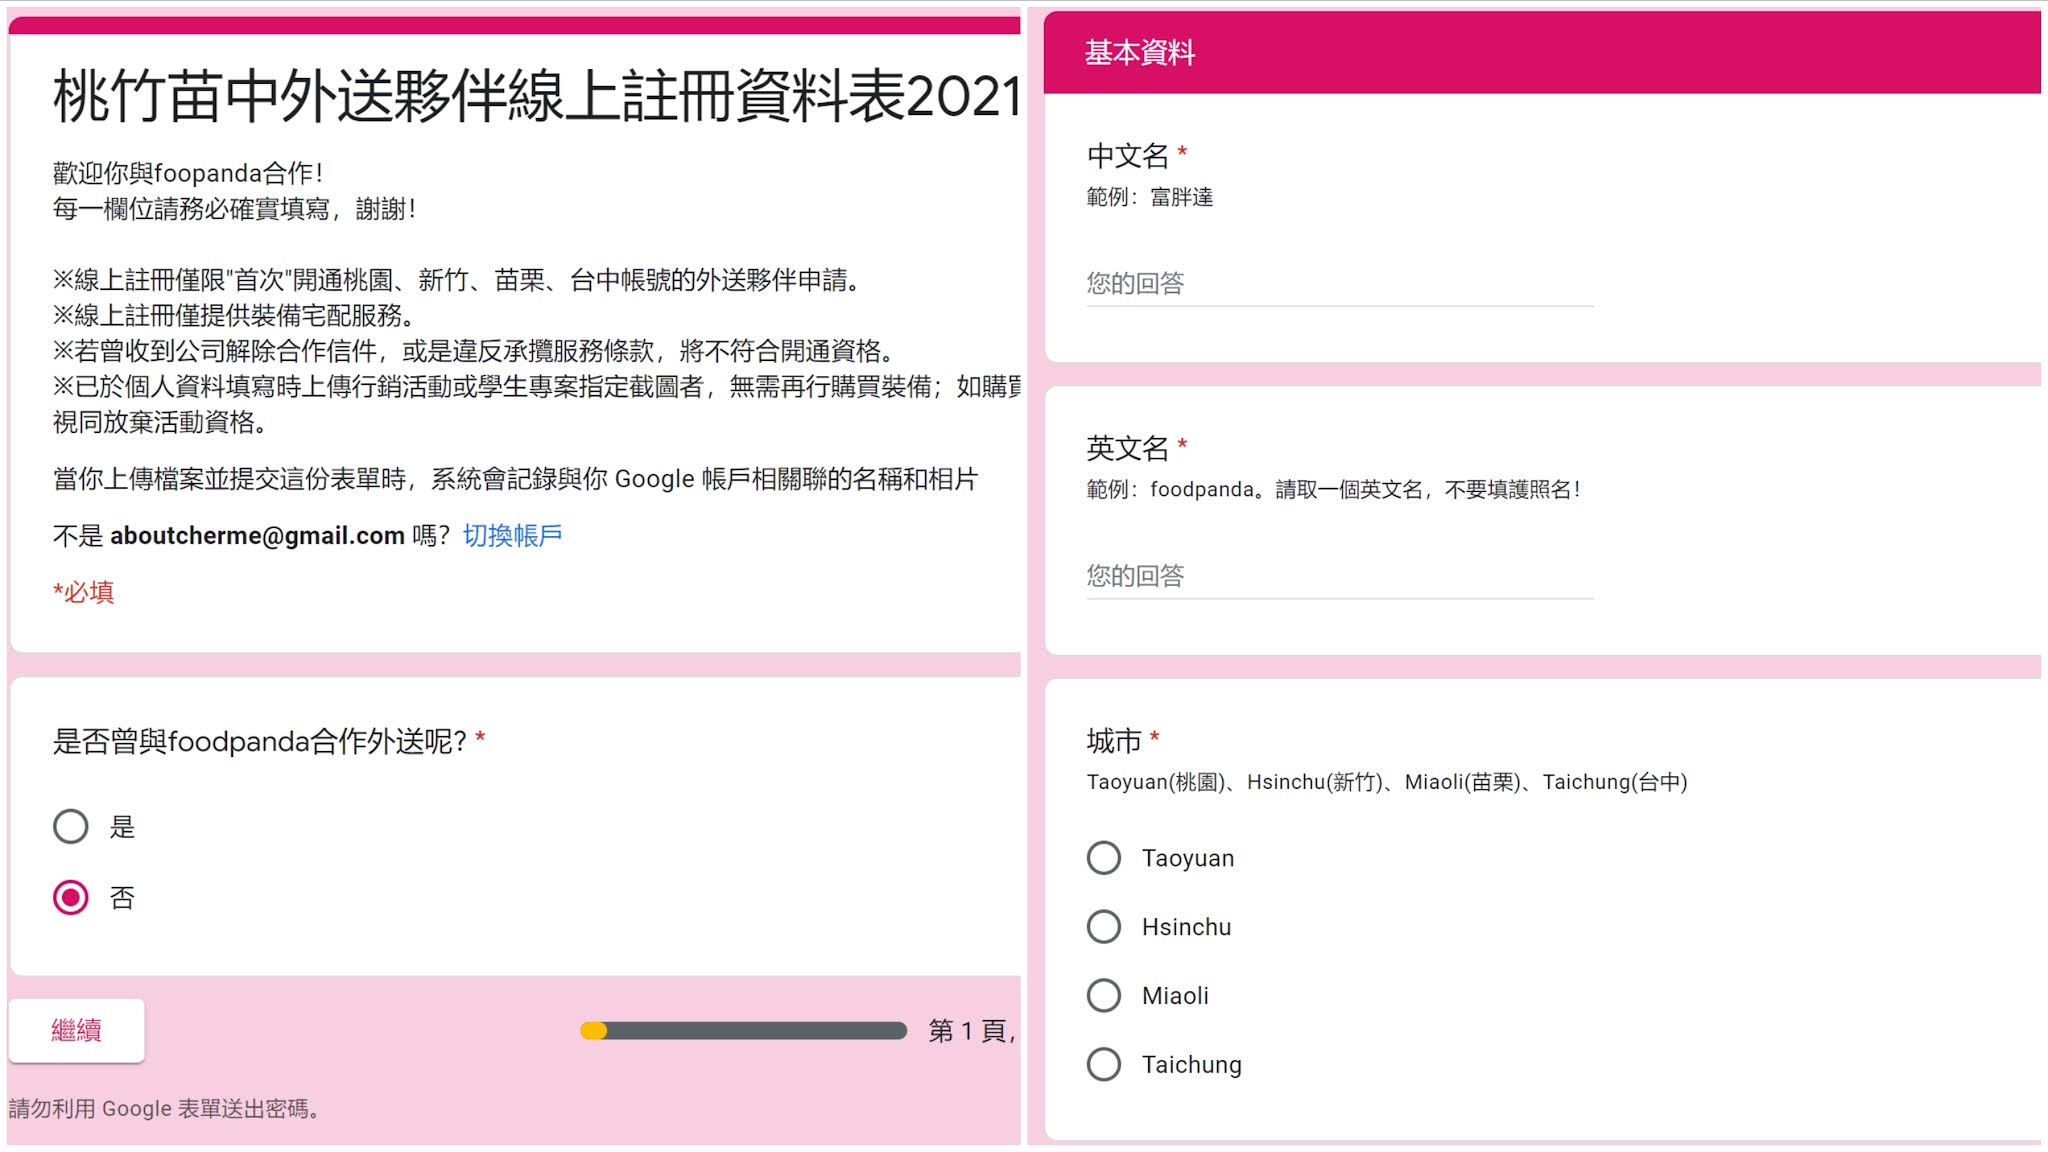Viewport: 2048px width, 1152px height.
Task: Focus the 英文名 answer field
Action: pyautogui.click(x=1338, y=576)
